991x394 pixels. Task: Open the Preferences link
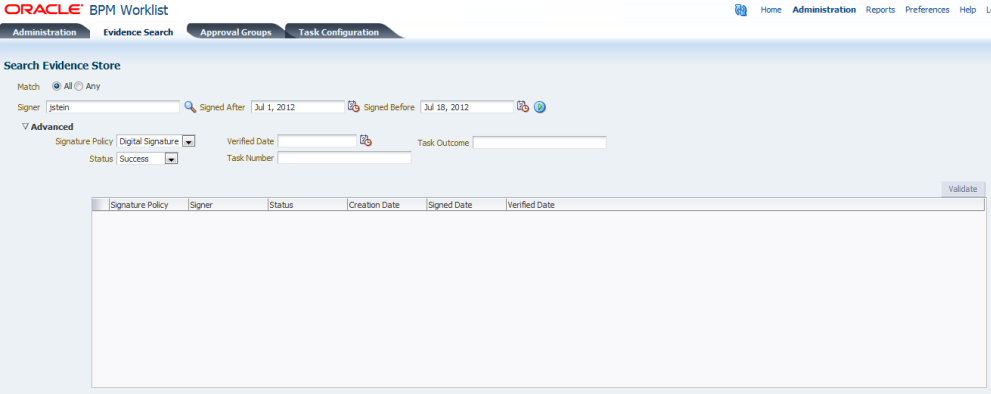[927, 10]
